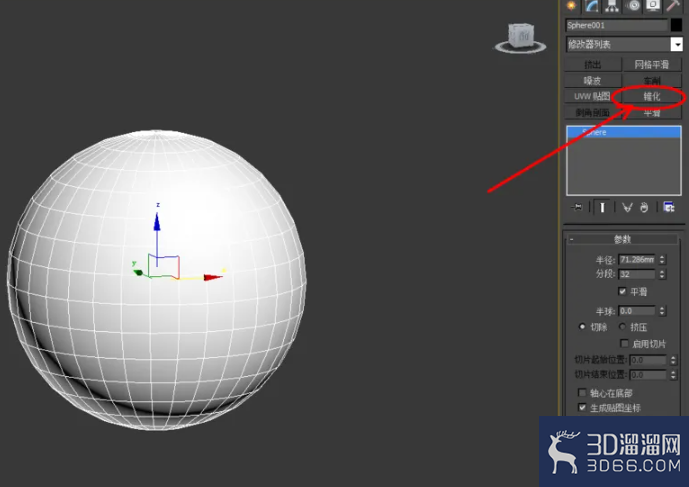Select the 切除 radio button
The height and width of the screenshot is (487, 689).
pyautogui.click(x=582, y=327)
